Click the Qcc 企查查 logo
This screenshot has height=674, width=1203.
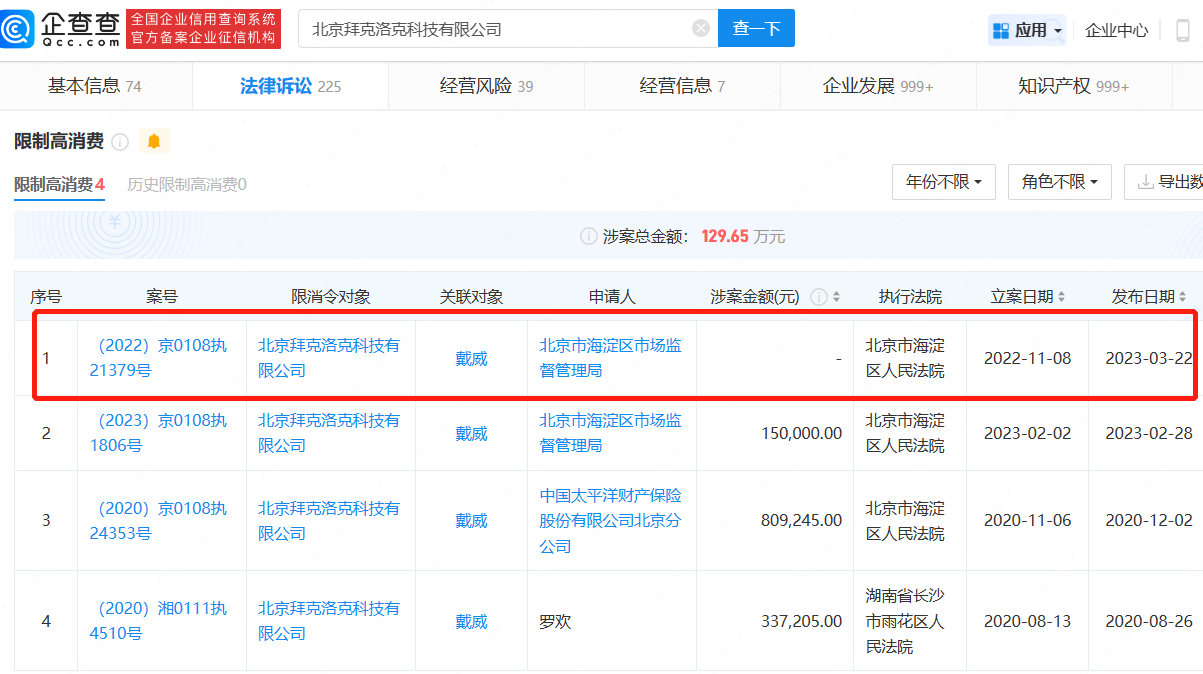click(61, 29)
